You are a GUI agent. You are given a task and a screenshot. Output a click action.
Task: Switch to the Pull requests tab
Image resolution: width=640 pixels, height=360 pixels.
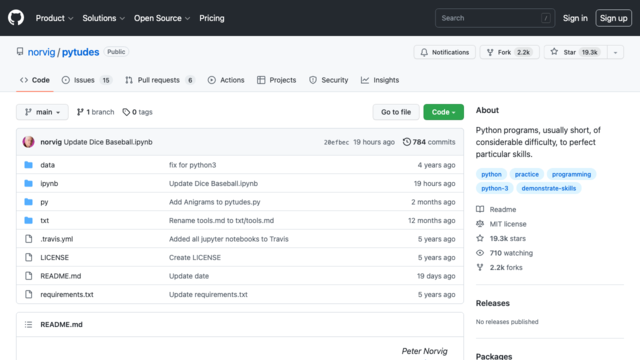[160, 80]
